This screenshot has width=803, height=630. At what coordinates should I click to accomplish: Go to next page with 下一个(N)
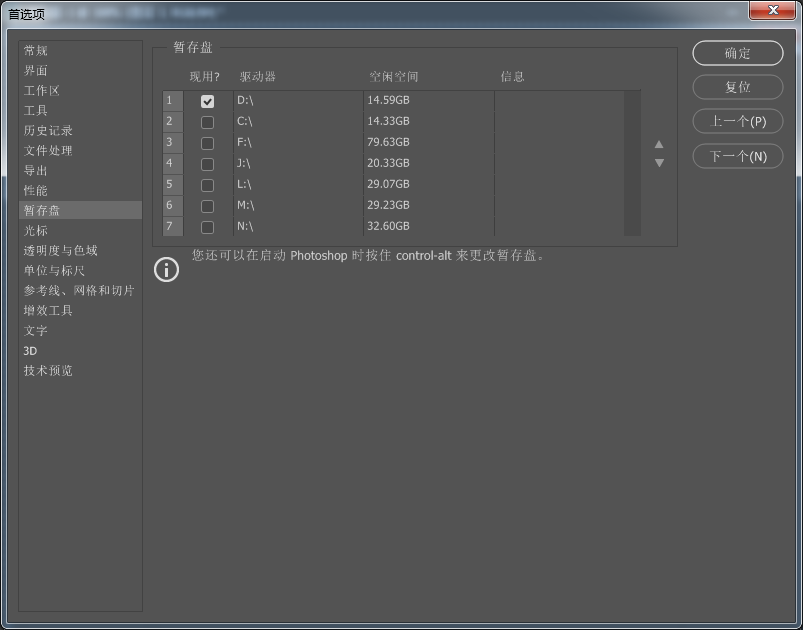tap(737, 156)
